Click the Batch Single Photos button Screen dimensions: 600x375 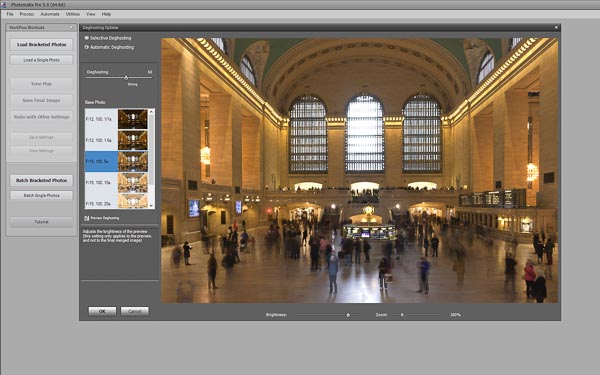pyautogui.click(x=41, y=196)
